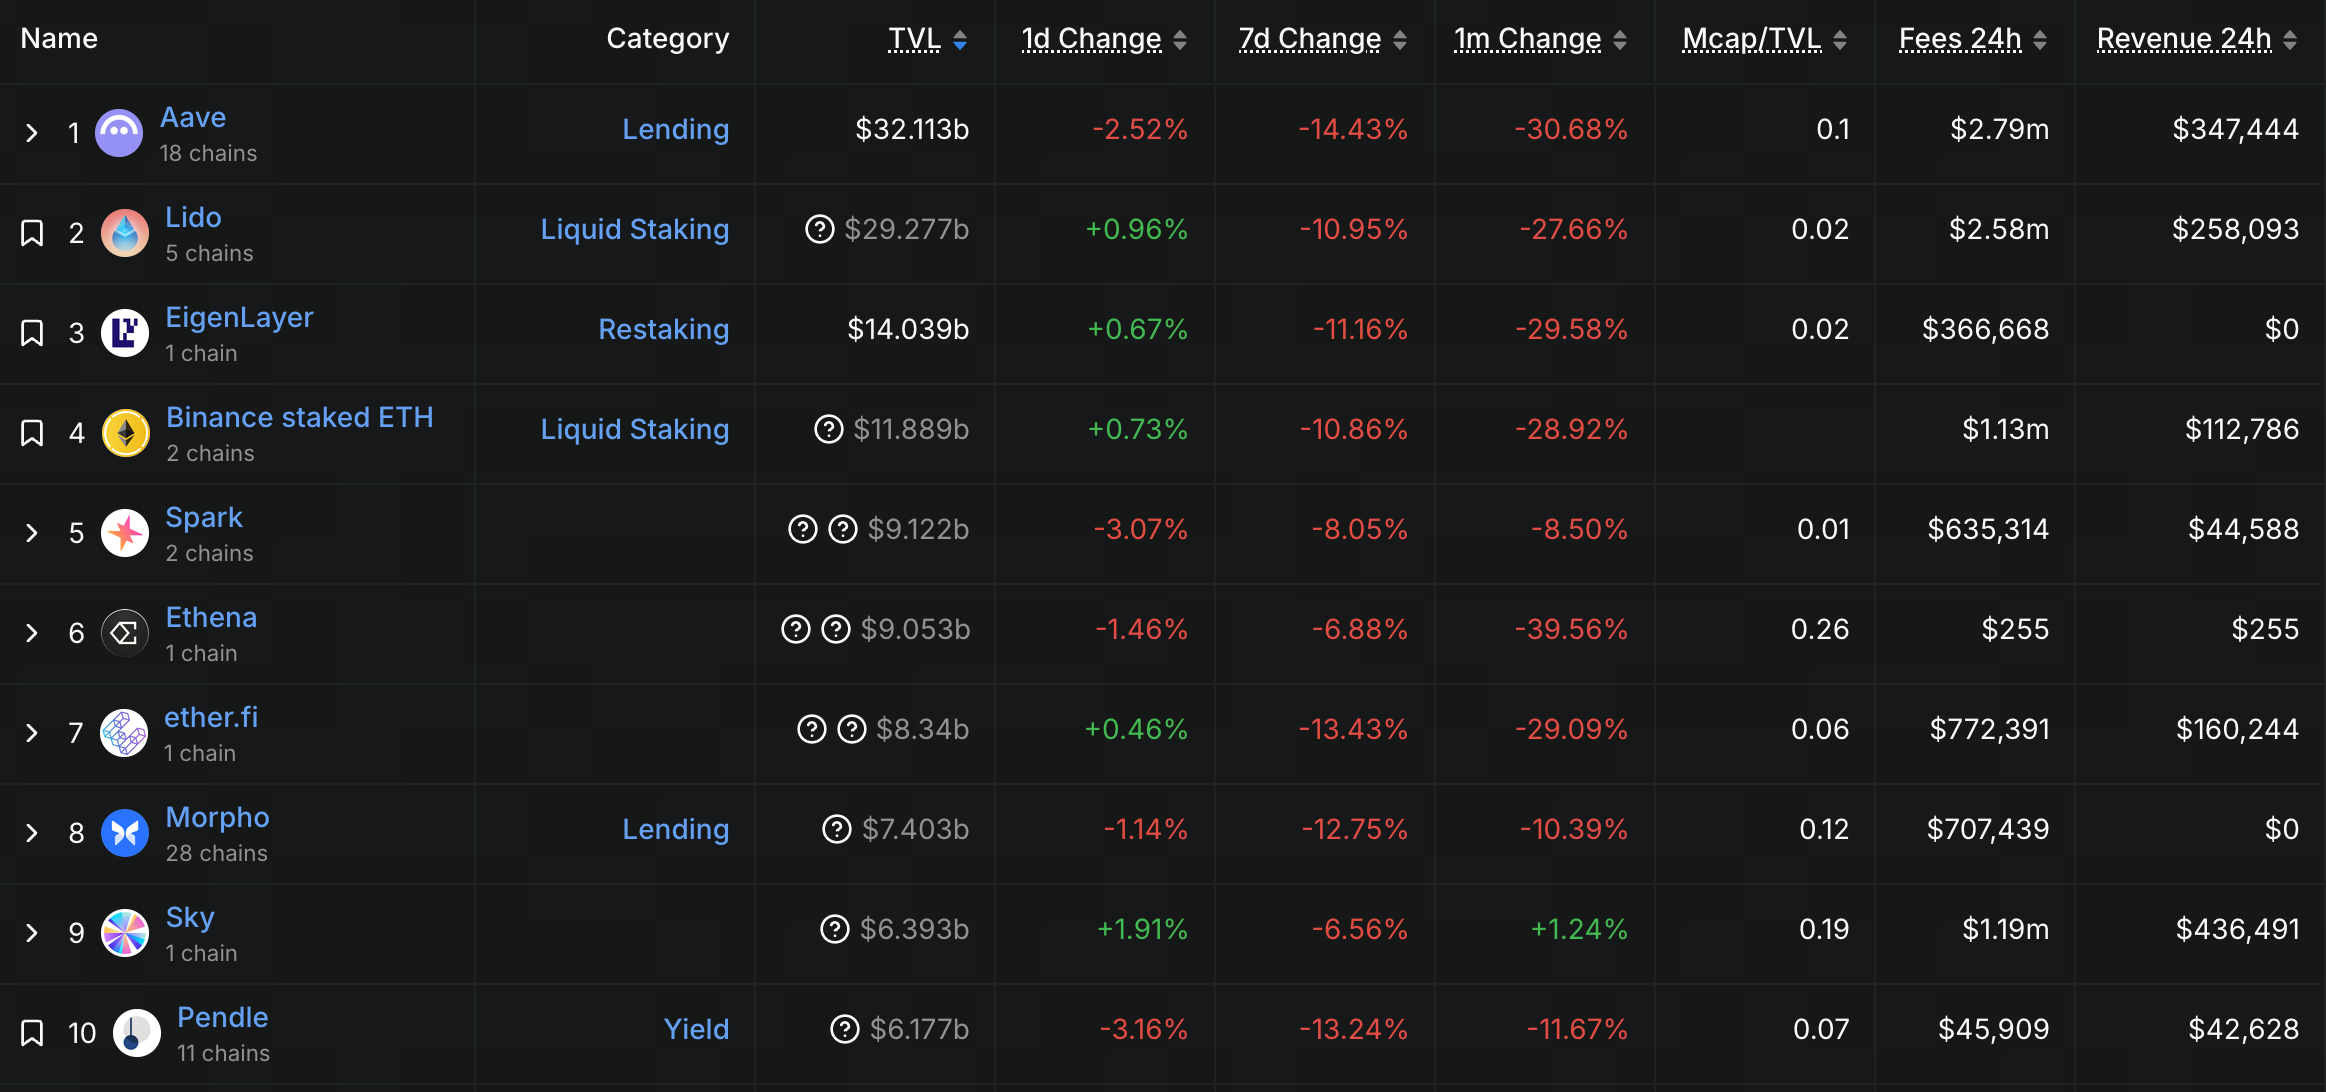Click the Lido protocol logo

click(125, 232)
